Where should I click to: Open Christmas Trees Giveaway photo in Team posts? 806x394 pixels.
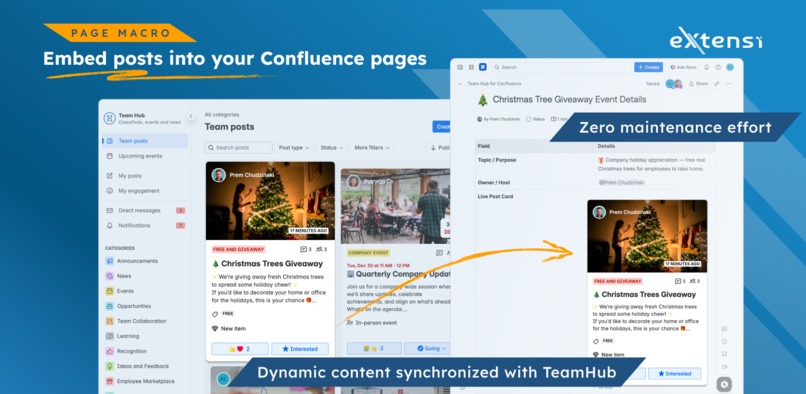(270, 201)
